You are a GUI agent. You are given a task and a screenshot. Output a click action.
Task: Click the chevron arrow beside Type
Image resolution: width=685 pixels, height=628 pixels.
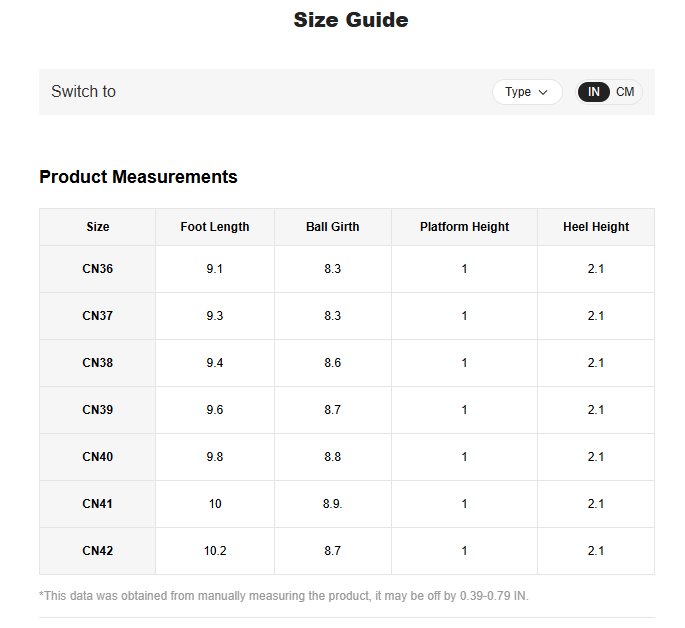click(544, 92)
